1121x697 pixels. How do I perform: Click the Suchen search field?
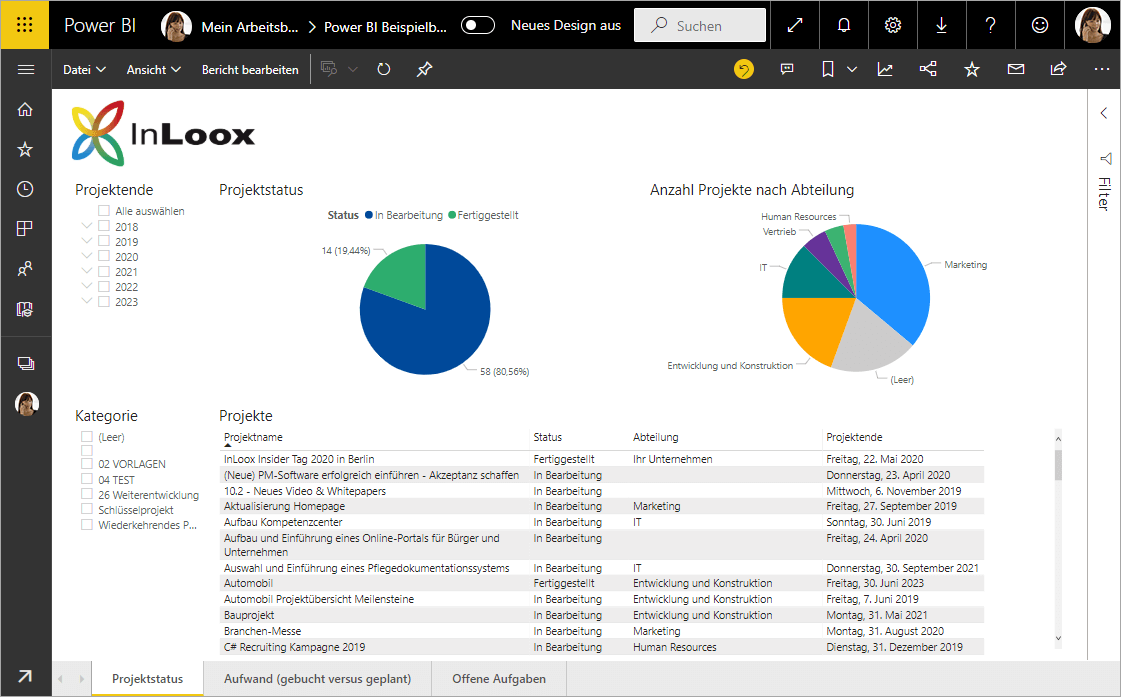[700, 26]
